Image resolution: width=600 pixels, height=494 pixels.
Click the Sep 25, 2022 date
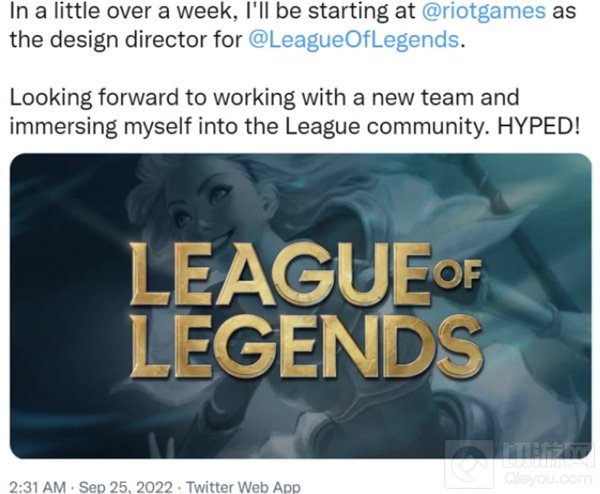pyautogui.click(x=125, y=487)
